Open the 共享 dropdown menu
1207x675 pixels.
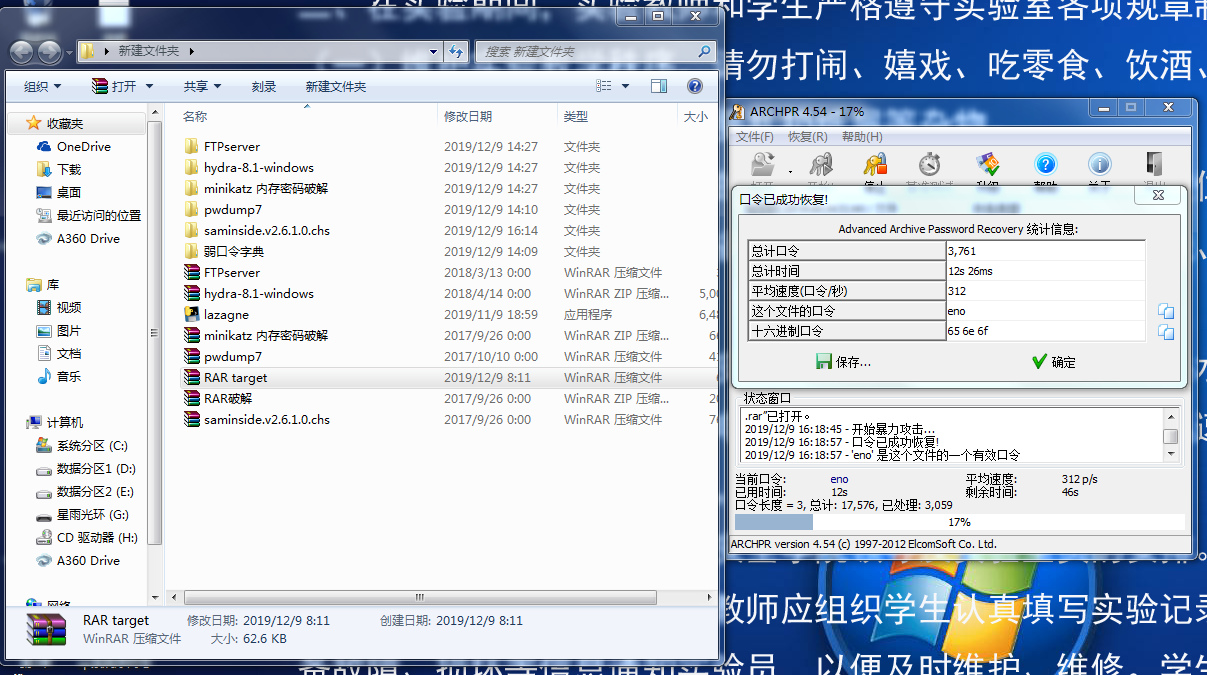pyautogui.click(x=202, y=86)
